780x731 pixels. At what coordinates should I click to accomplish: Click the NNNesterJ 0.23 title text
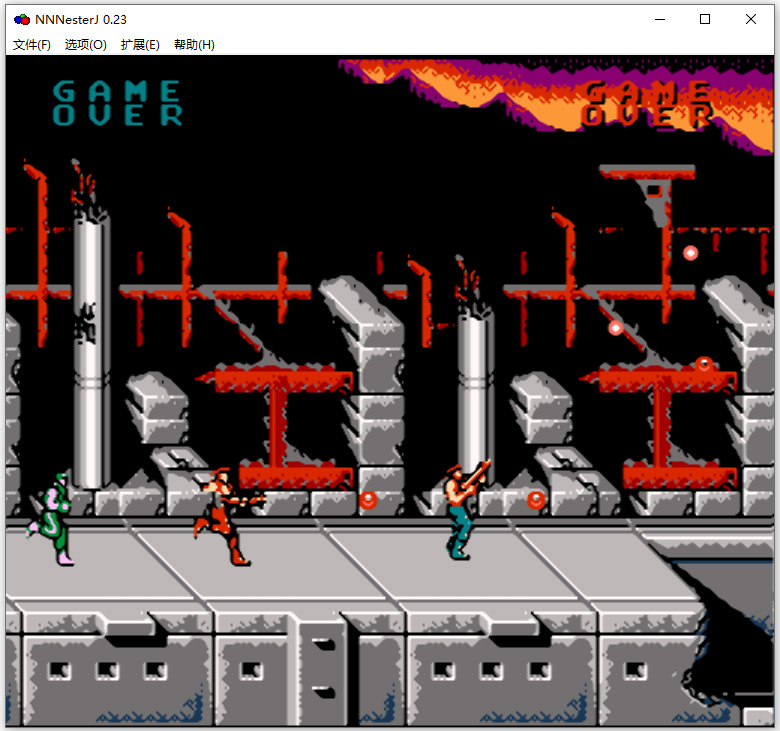point(81,19)
